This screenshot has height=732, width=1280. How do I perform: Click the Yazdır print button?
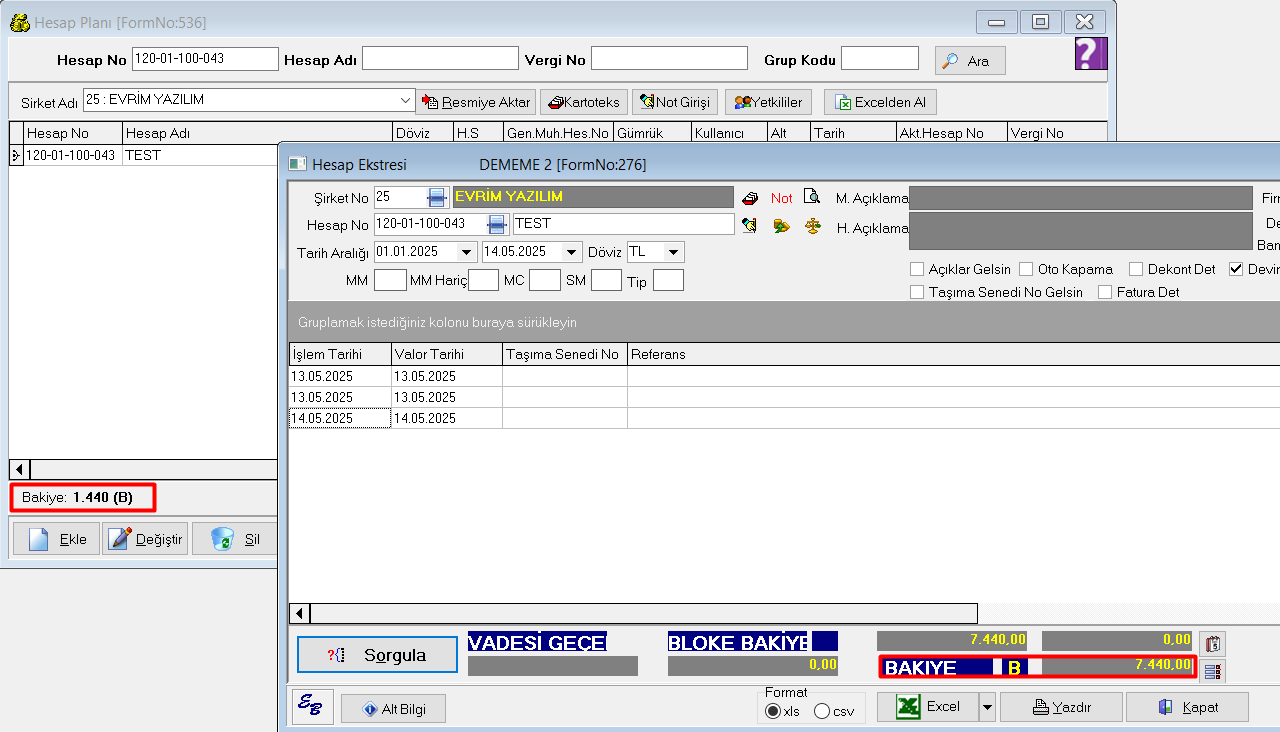tap(1061, 707)
